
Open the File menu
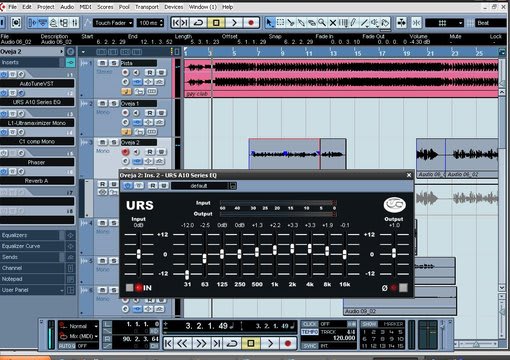pos(12,7)
